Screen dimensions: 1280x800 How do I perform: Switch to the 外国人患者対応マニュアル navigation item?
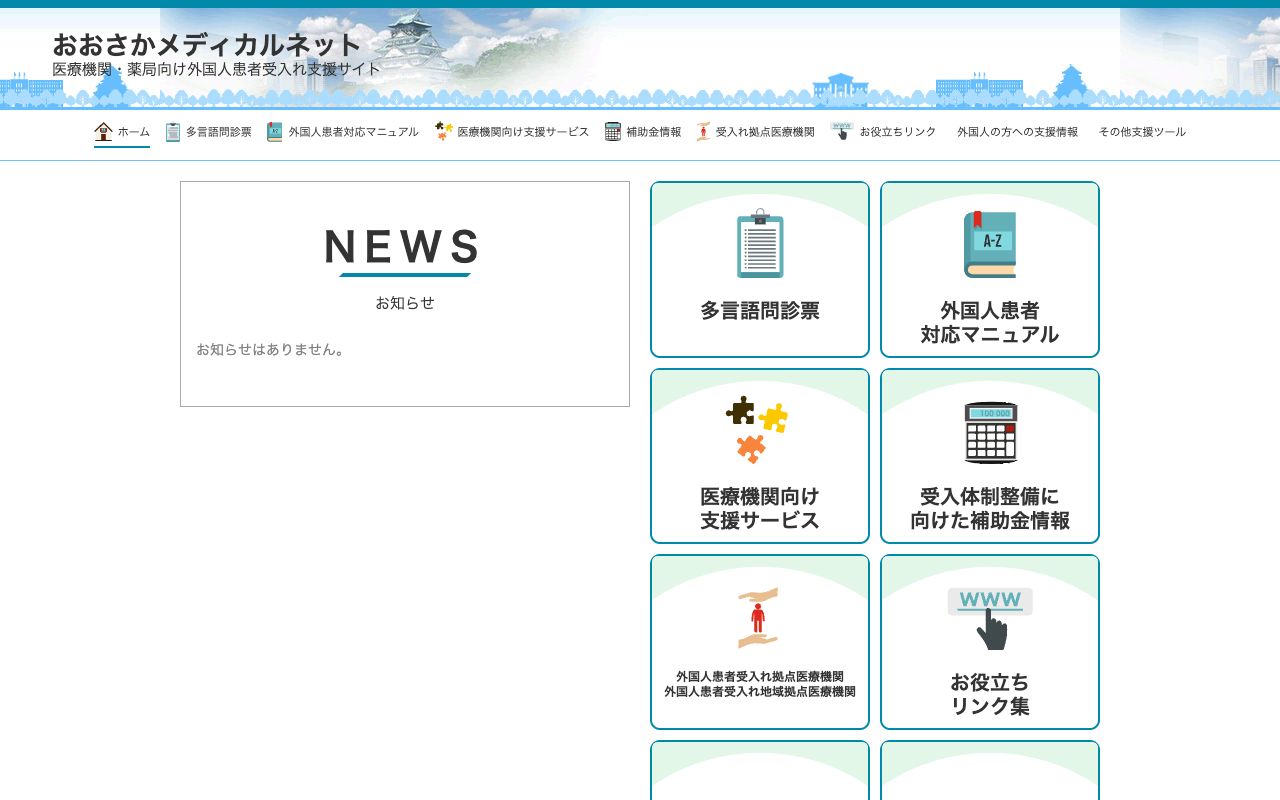(353, 131)
